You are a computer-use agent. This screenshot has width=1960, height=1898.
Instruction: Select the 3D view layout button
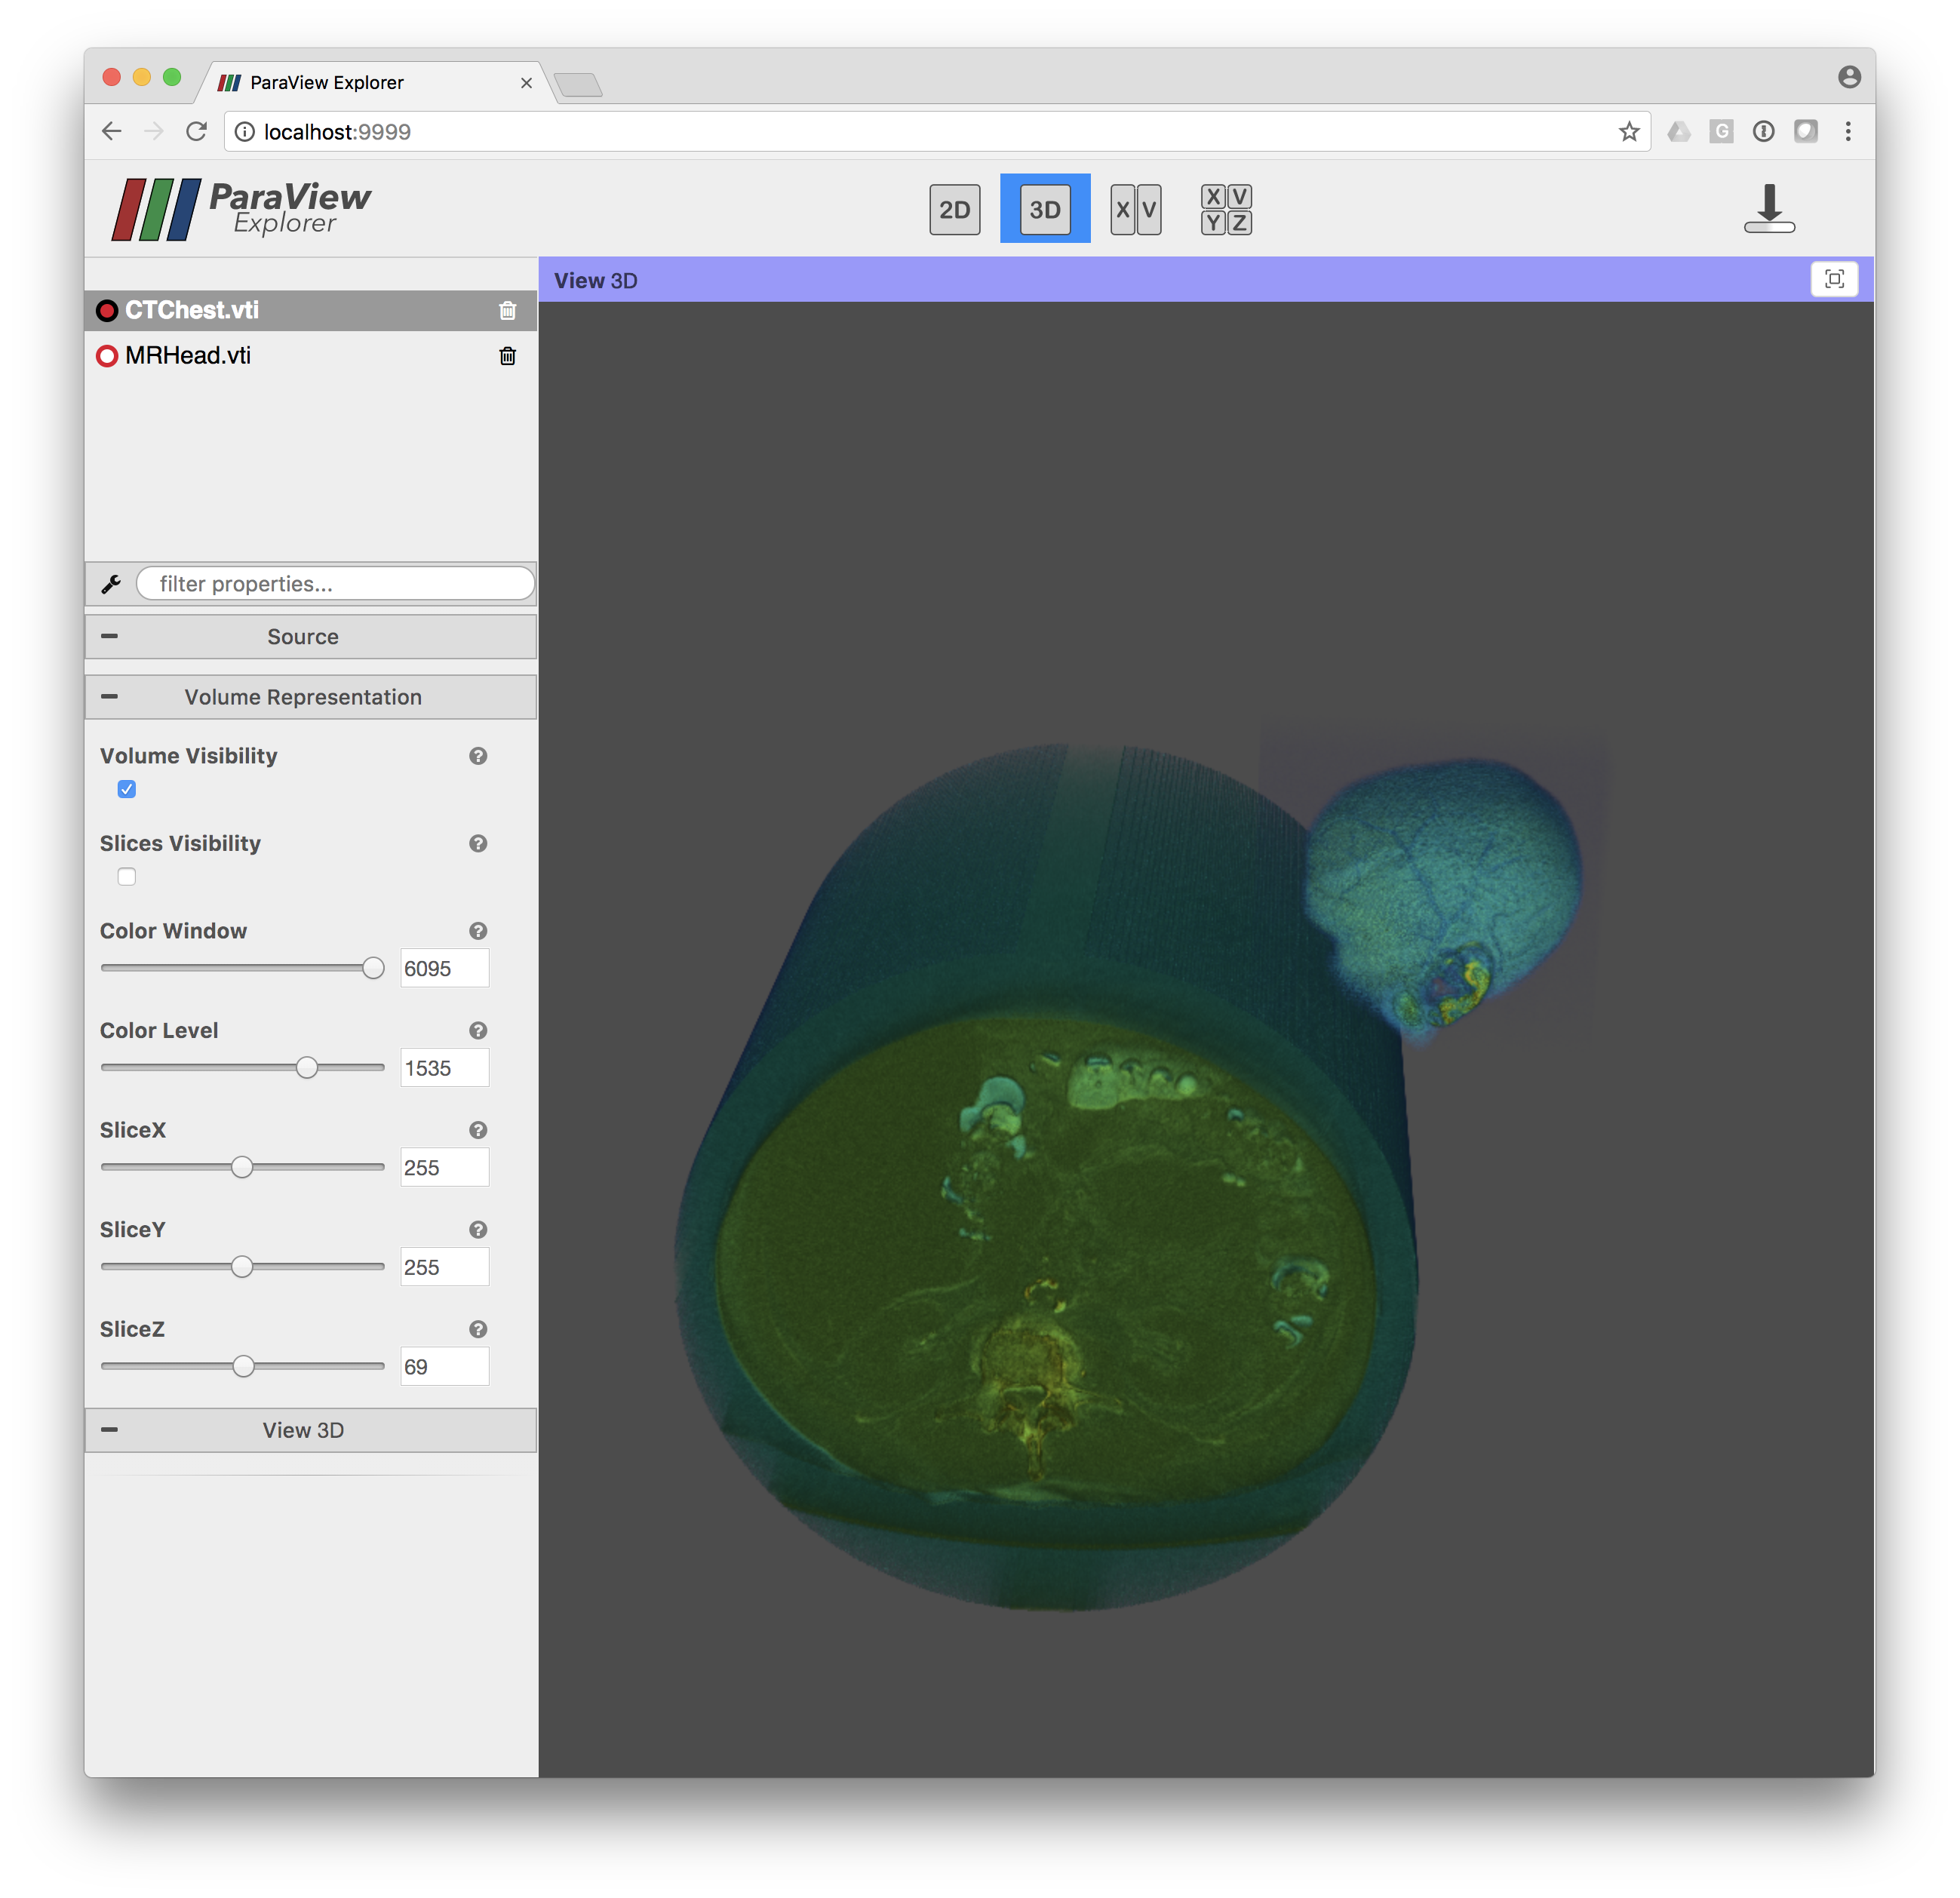pyautogui.click(x=1044, y=210)
